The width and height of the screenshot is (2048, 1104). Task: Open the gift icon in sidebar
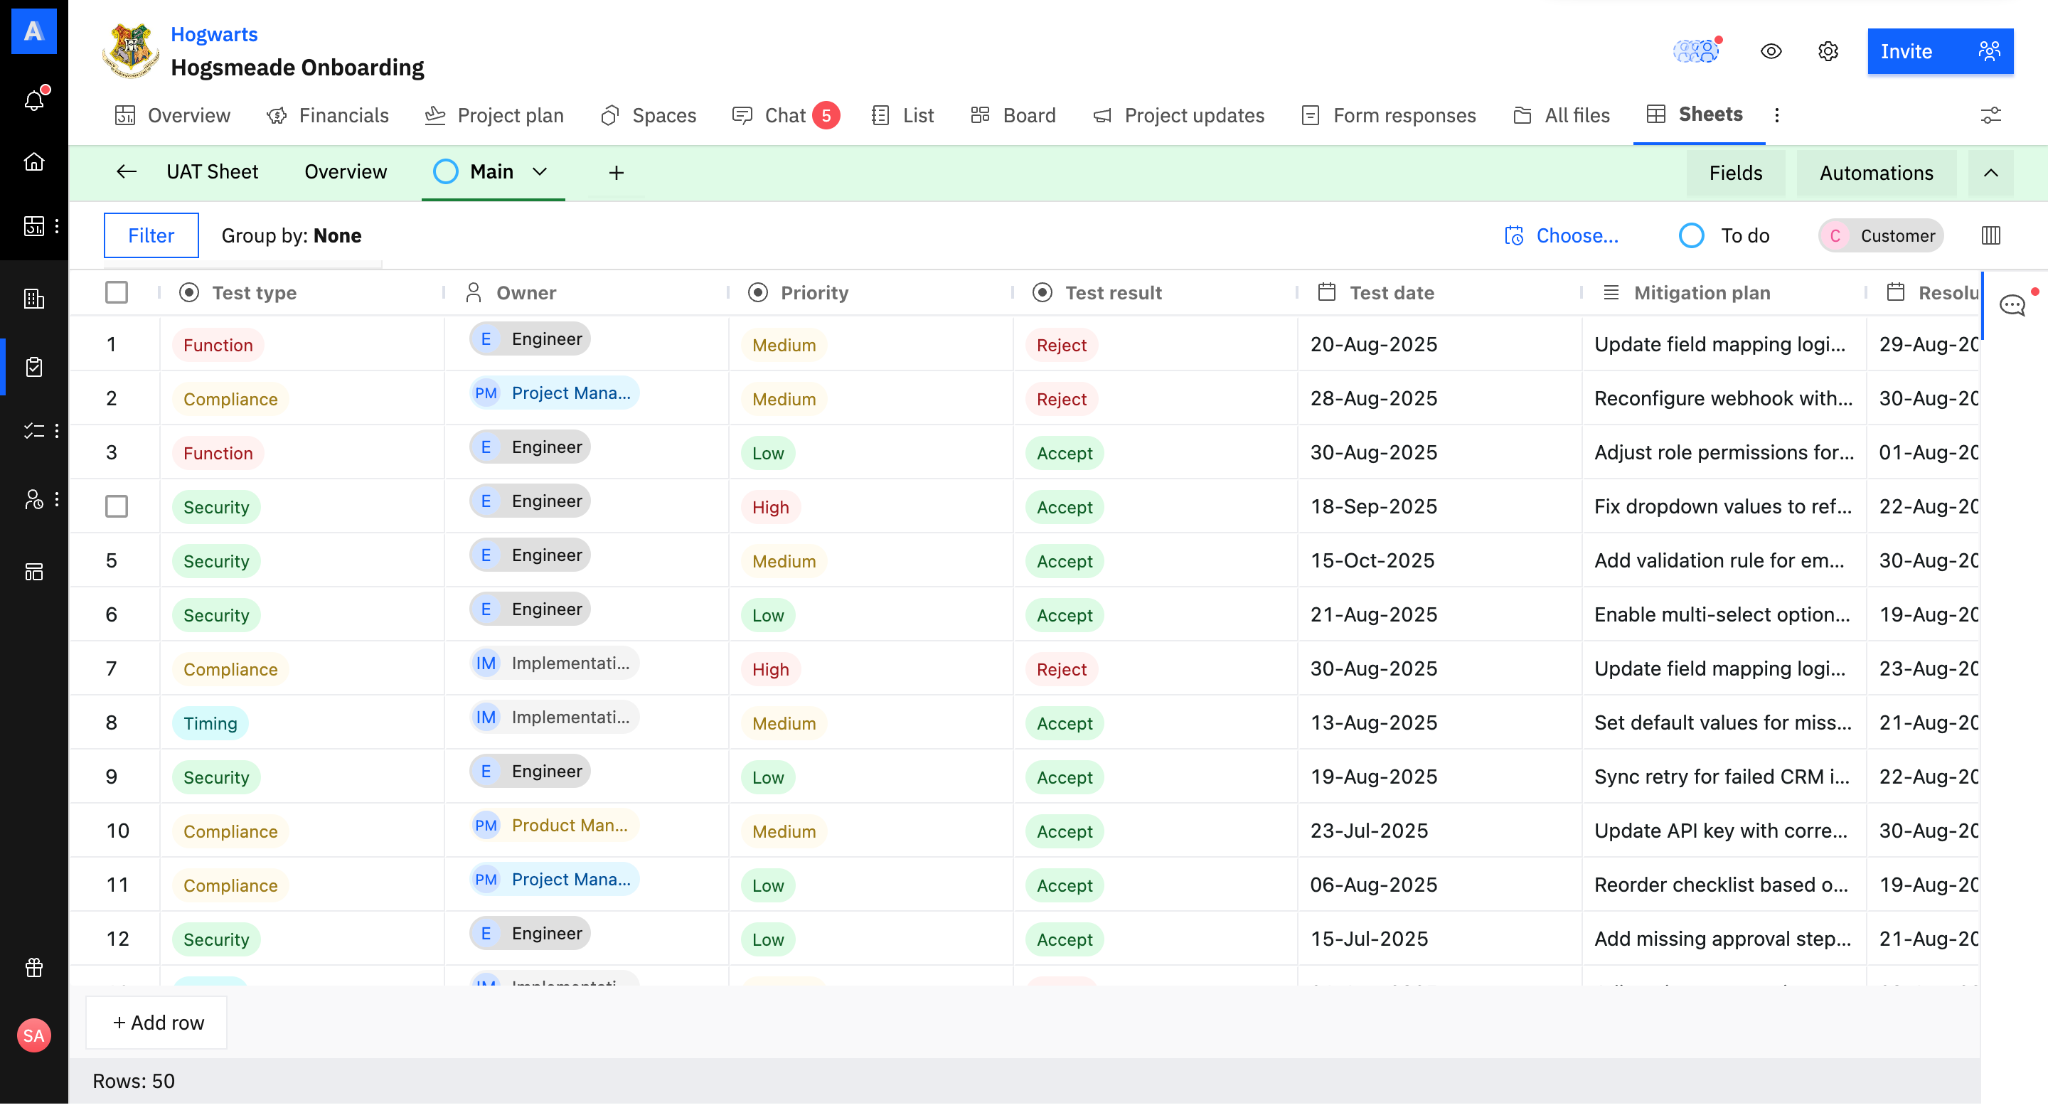(x=34, y=967)
